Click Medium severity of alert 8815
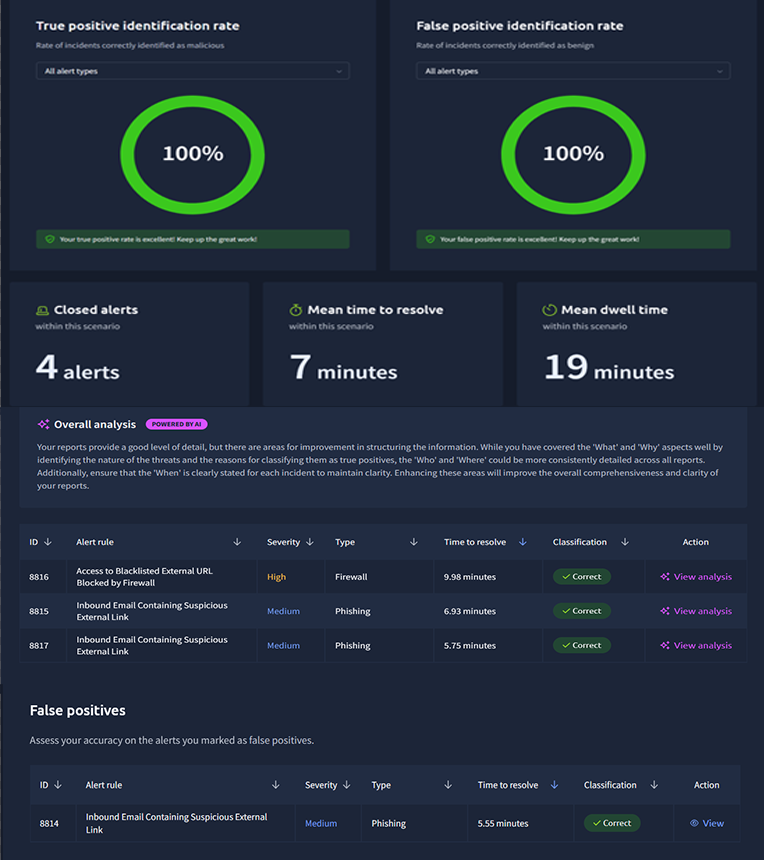The image size is (764, 860). 284,611
